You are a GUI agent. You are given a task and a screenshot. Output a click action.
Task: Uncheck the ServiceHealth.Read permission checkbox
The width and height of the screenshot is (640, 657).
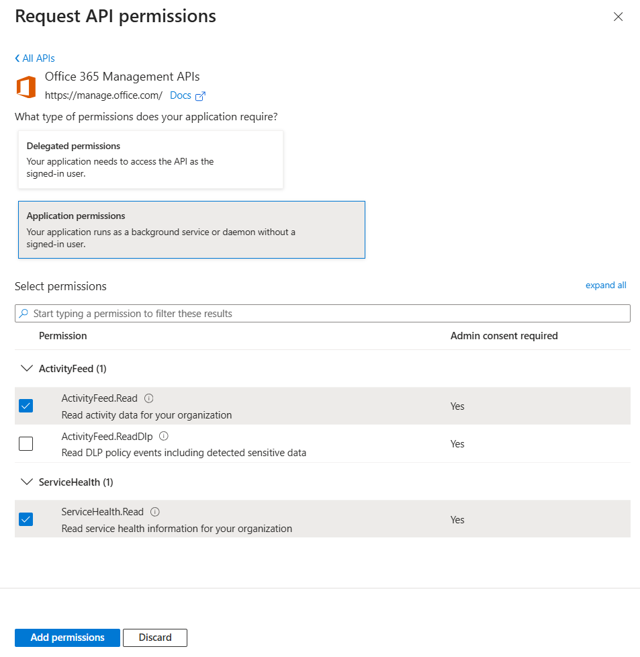26,519
